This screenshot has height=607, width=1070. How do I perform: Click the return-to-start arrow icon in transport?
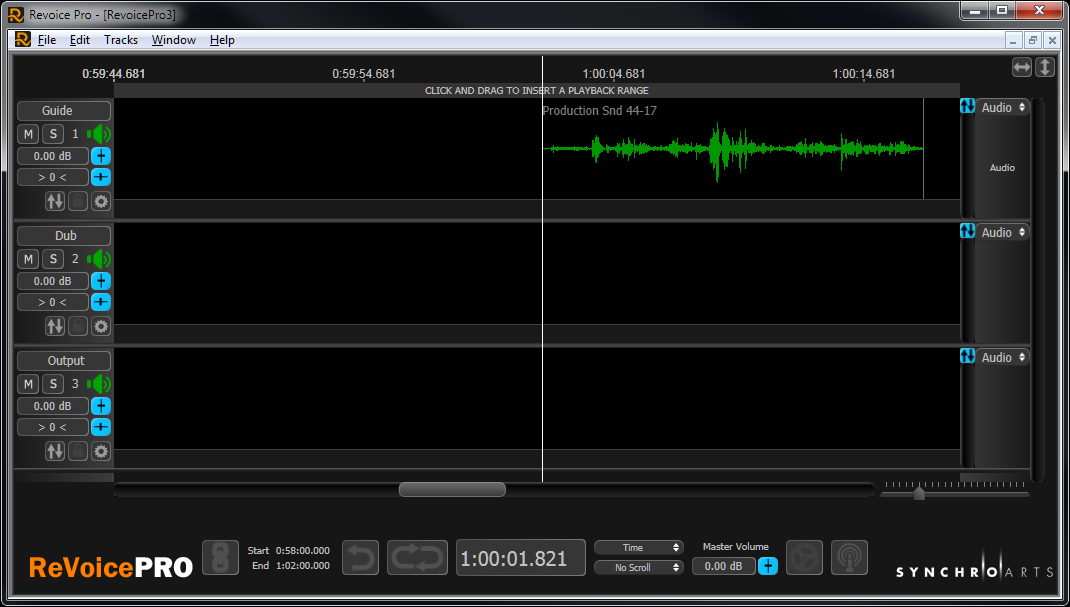(360, 558)
